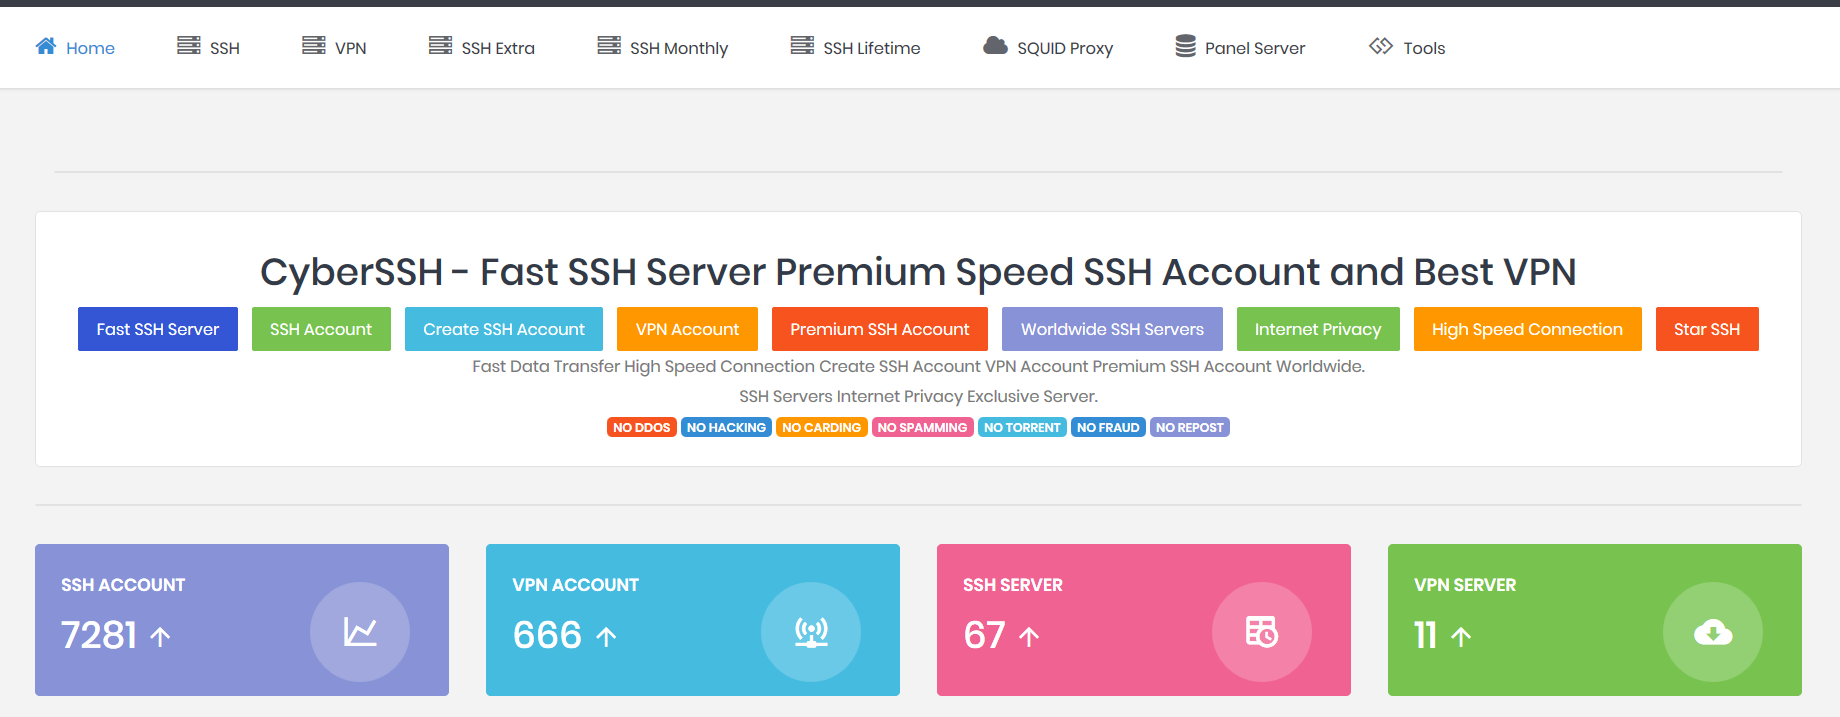Click the NO SPAMMING badge
The image size is (1840, 717).
[x=922, y=427]
